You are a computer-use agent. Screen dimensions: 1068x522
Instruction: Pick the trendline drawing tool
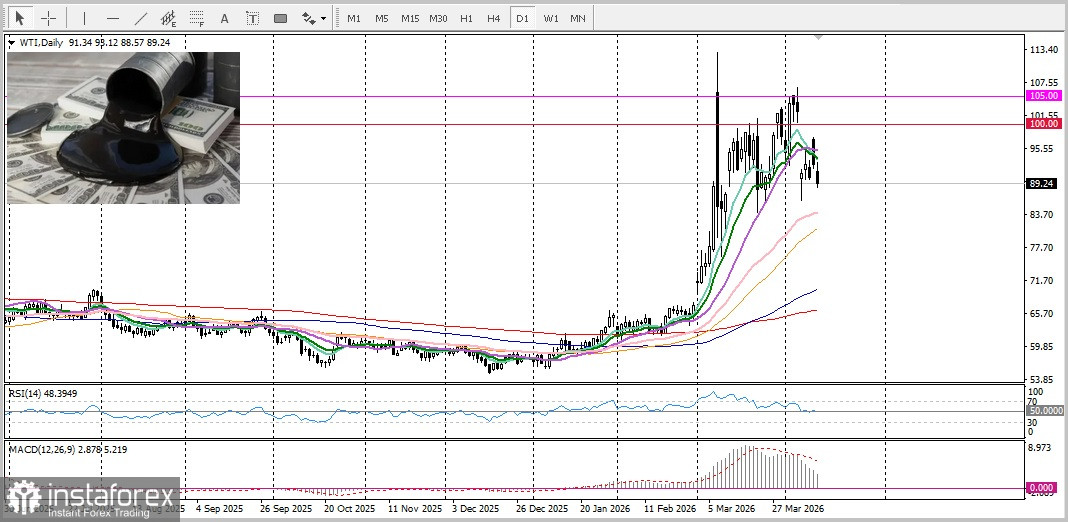pyautogui.click(x=140, y=18)
